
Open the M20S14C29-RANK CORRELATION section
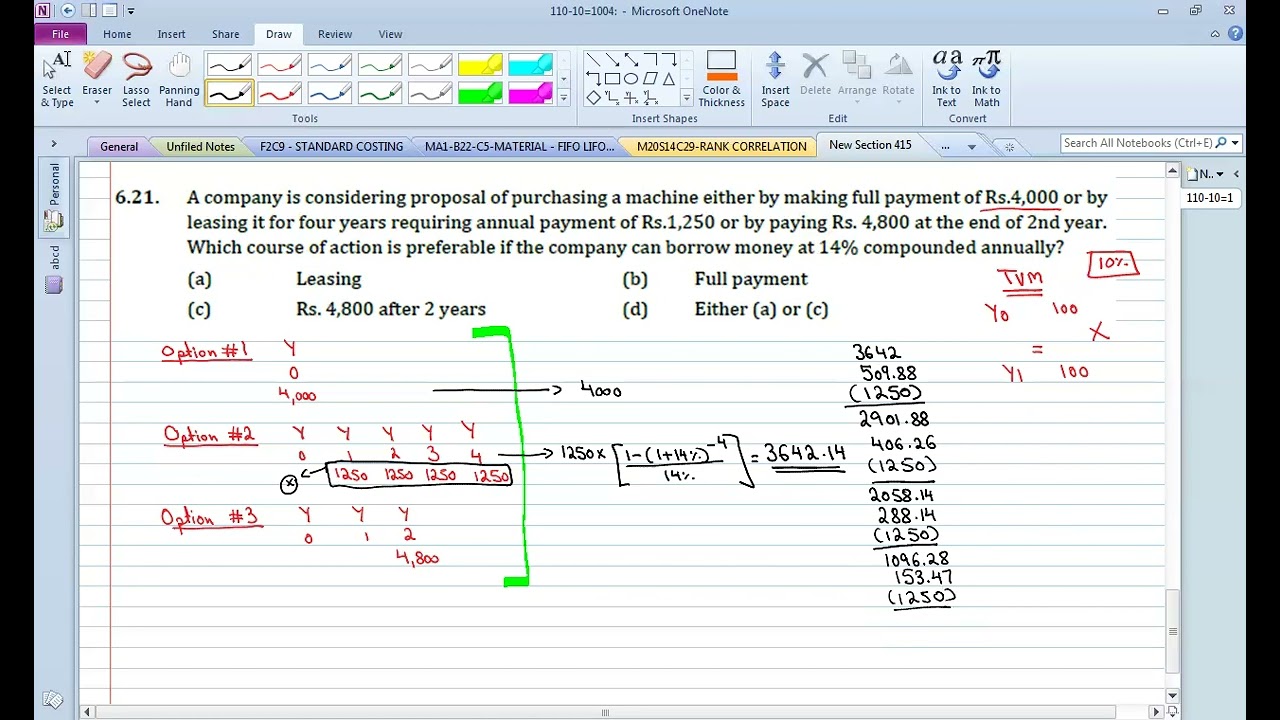coord(721,146)
